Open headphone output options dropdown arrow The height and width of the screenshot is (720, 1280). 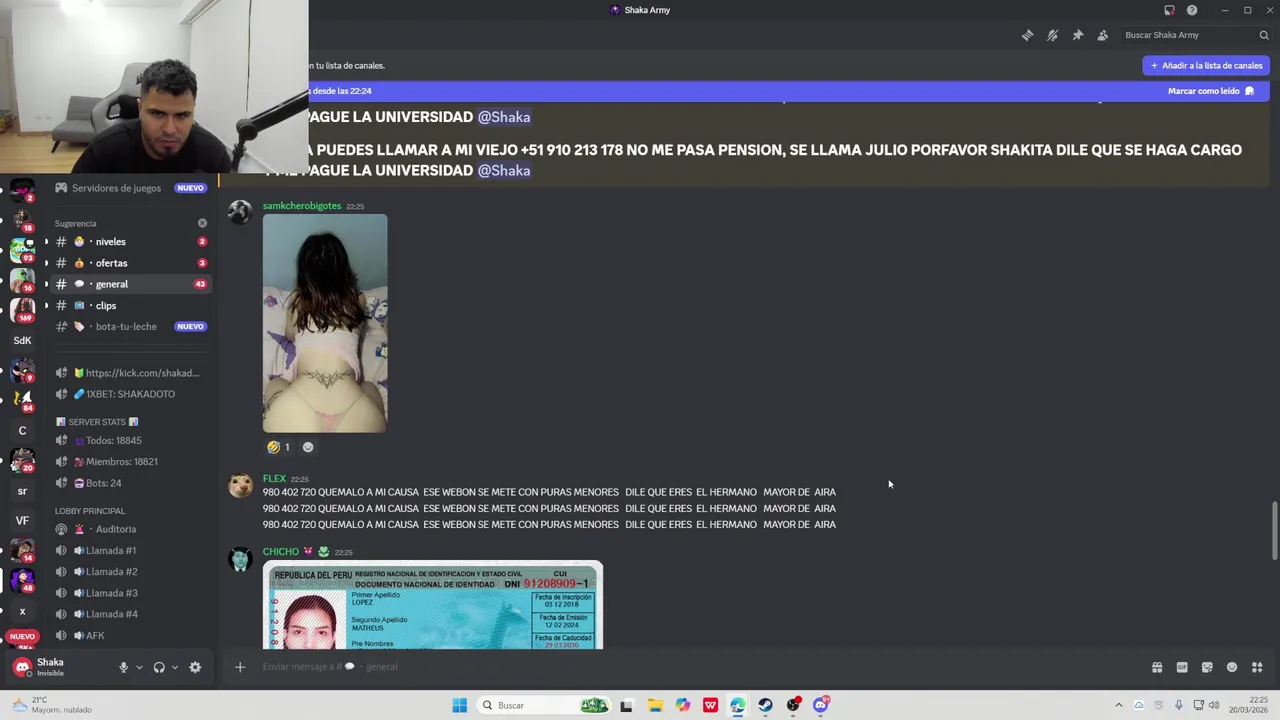[174, 667]
